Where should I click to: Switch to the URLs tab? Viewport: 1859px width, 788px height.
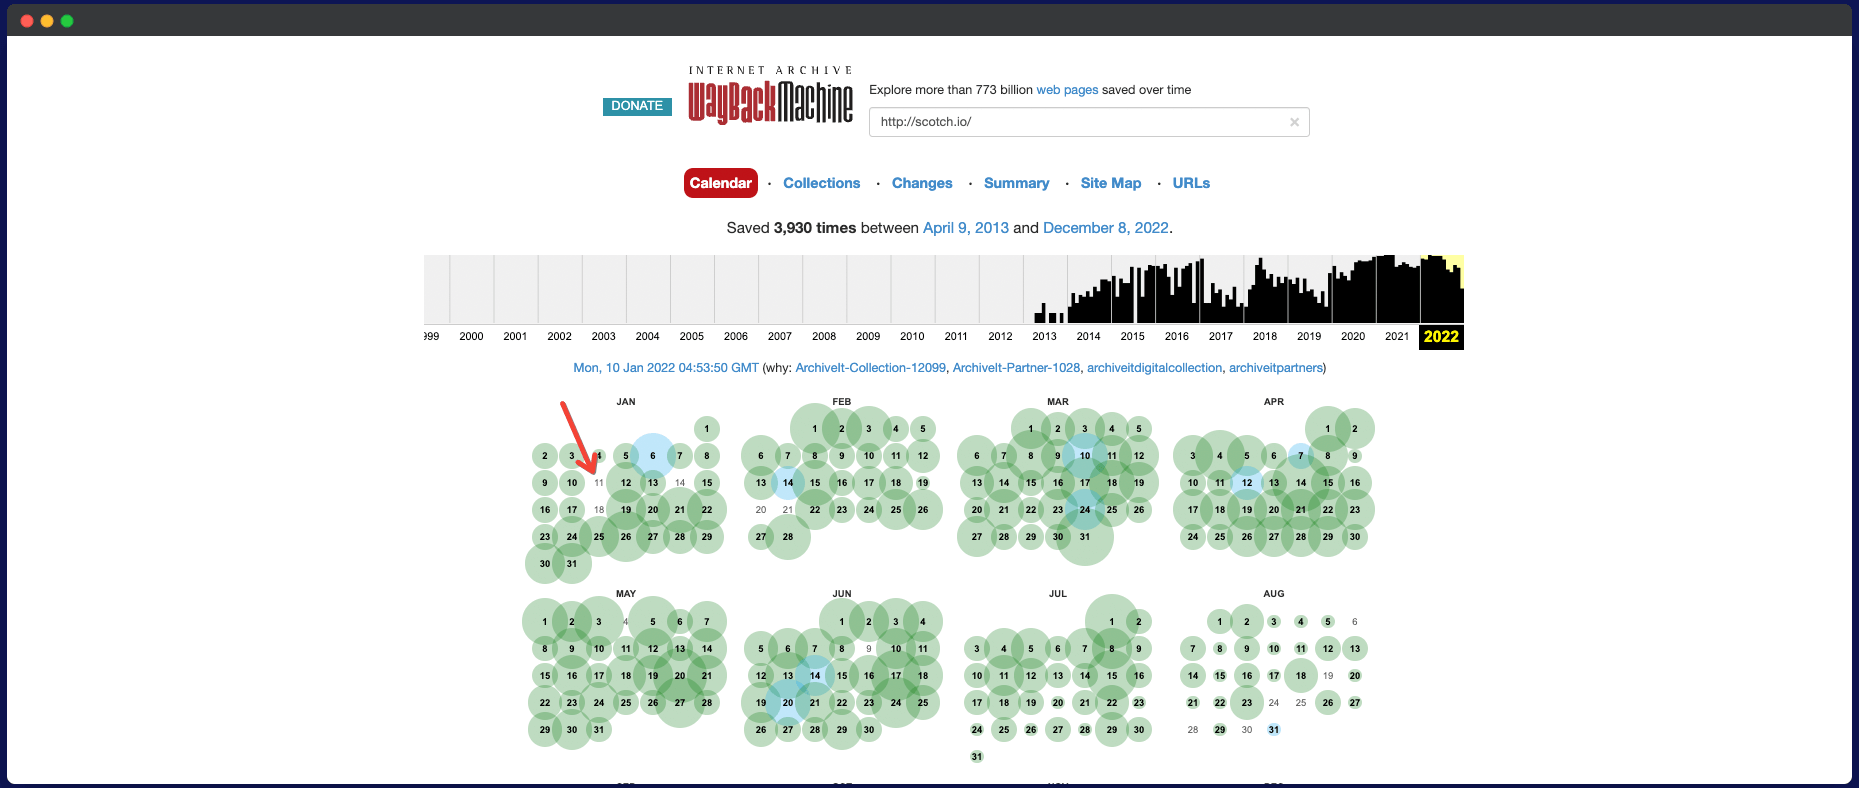[1191, 183]
